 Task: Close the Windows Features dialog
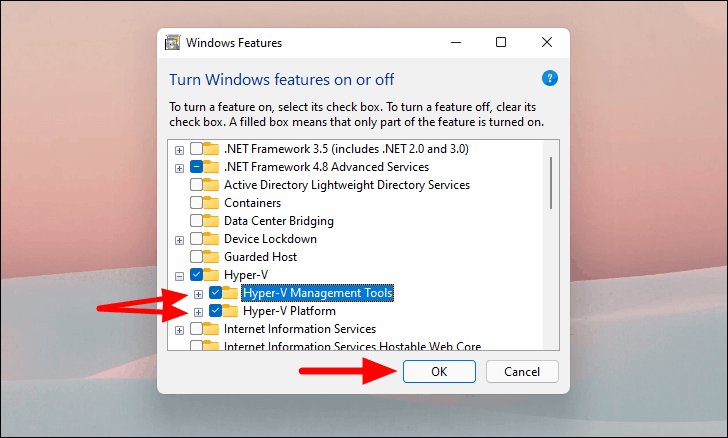pyautogui.click(x=547, y=43)
